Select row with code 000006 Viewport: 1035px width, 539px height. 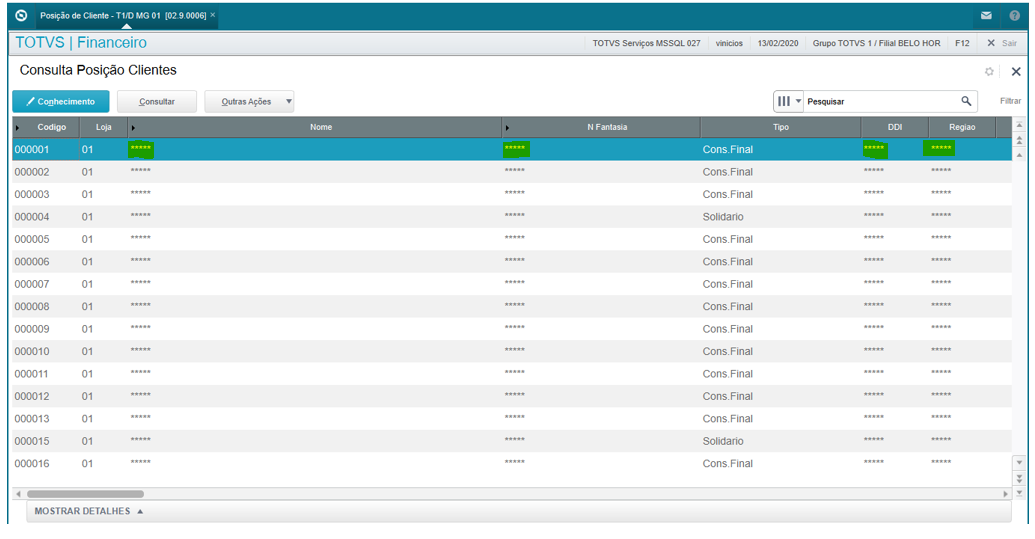(512, 261)
